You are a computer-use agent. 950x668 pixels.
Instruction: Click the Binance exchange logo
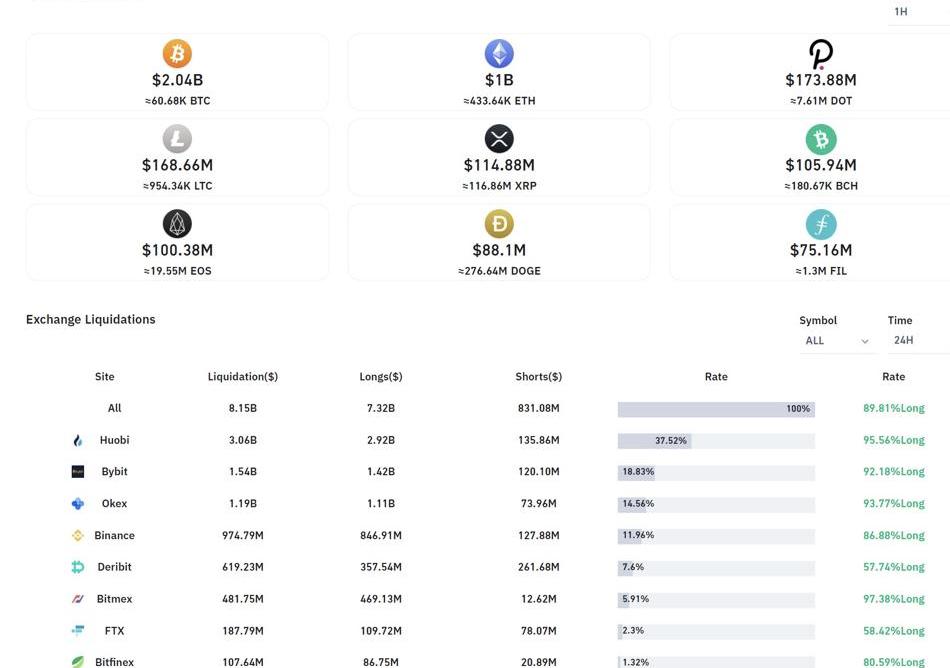tap(78, 535)
